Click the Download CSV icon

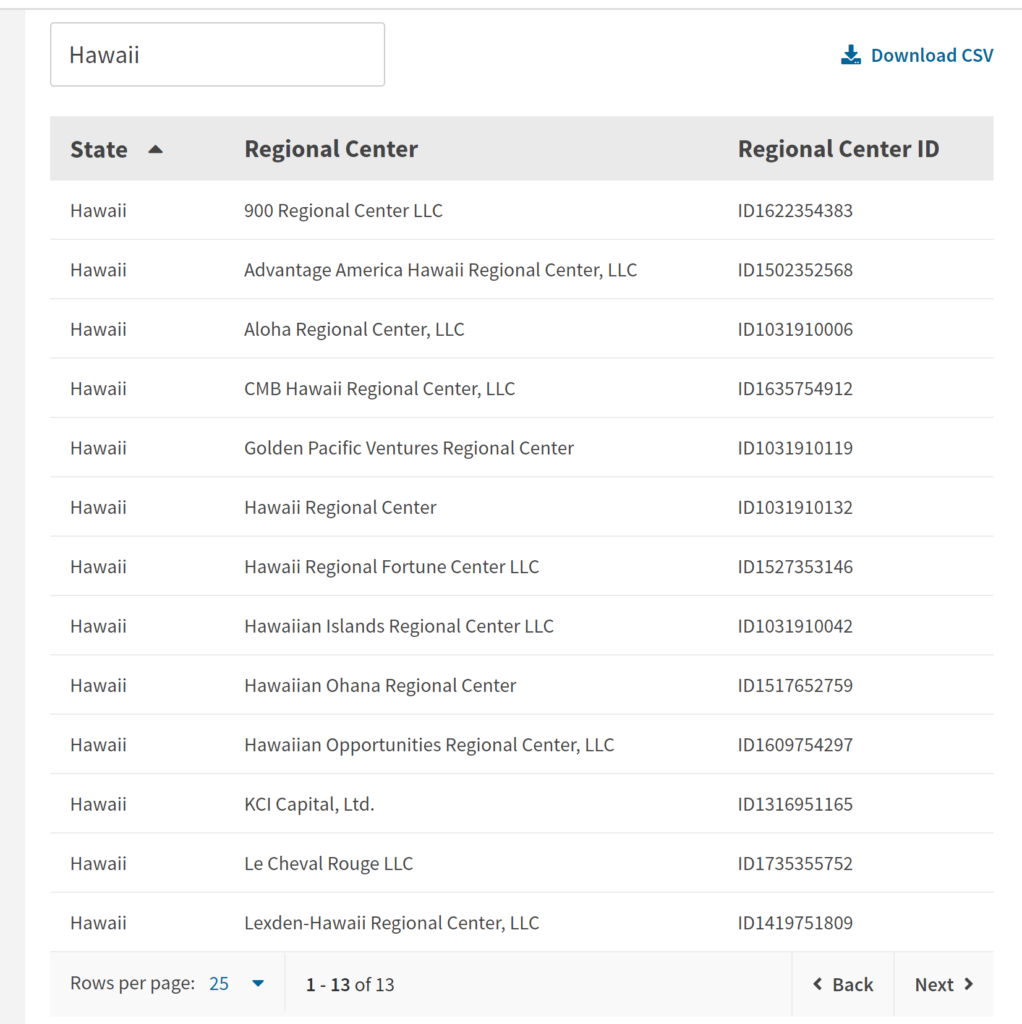click(x=850, y=55)
